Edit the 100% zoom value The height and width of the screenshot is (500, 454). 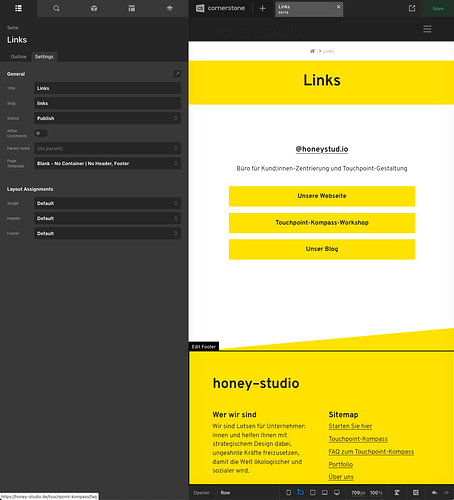(376, 493)
